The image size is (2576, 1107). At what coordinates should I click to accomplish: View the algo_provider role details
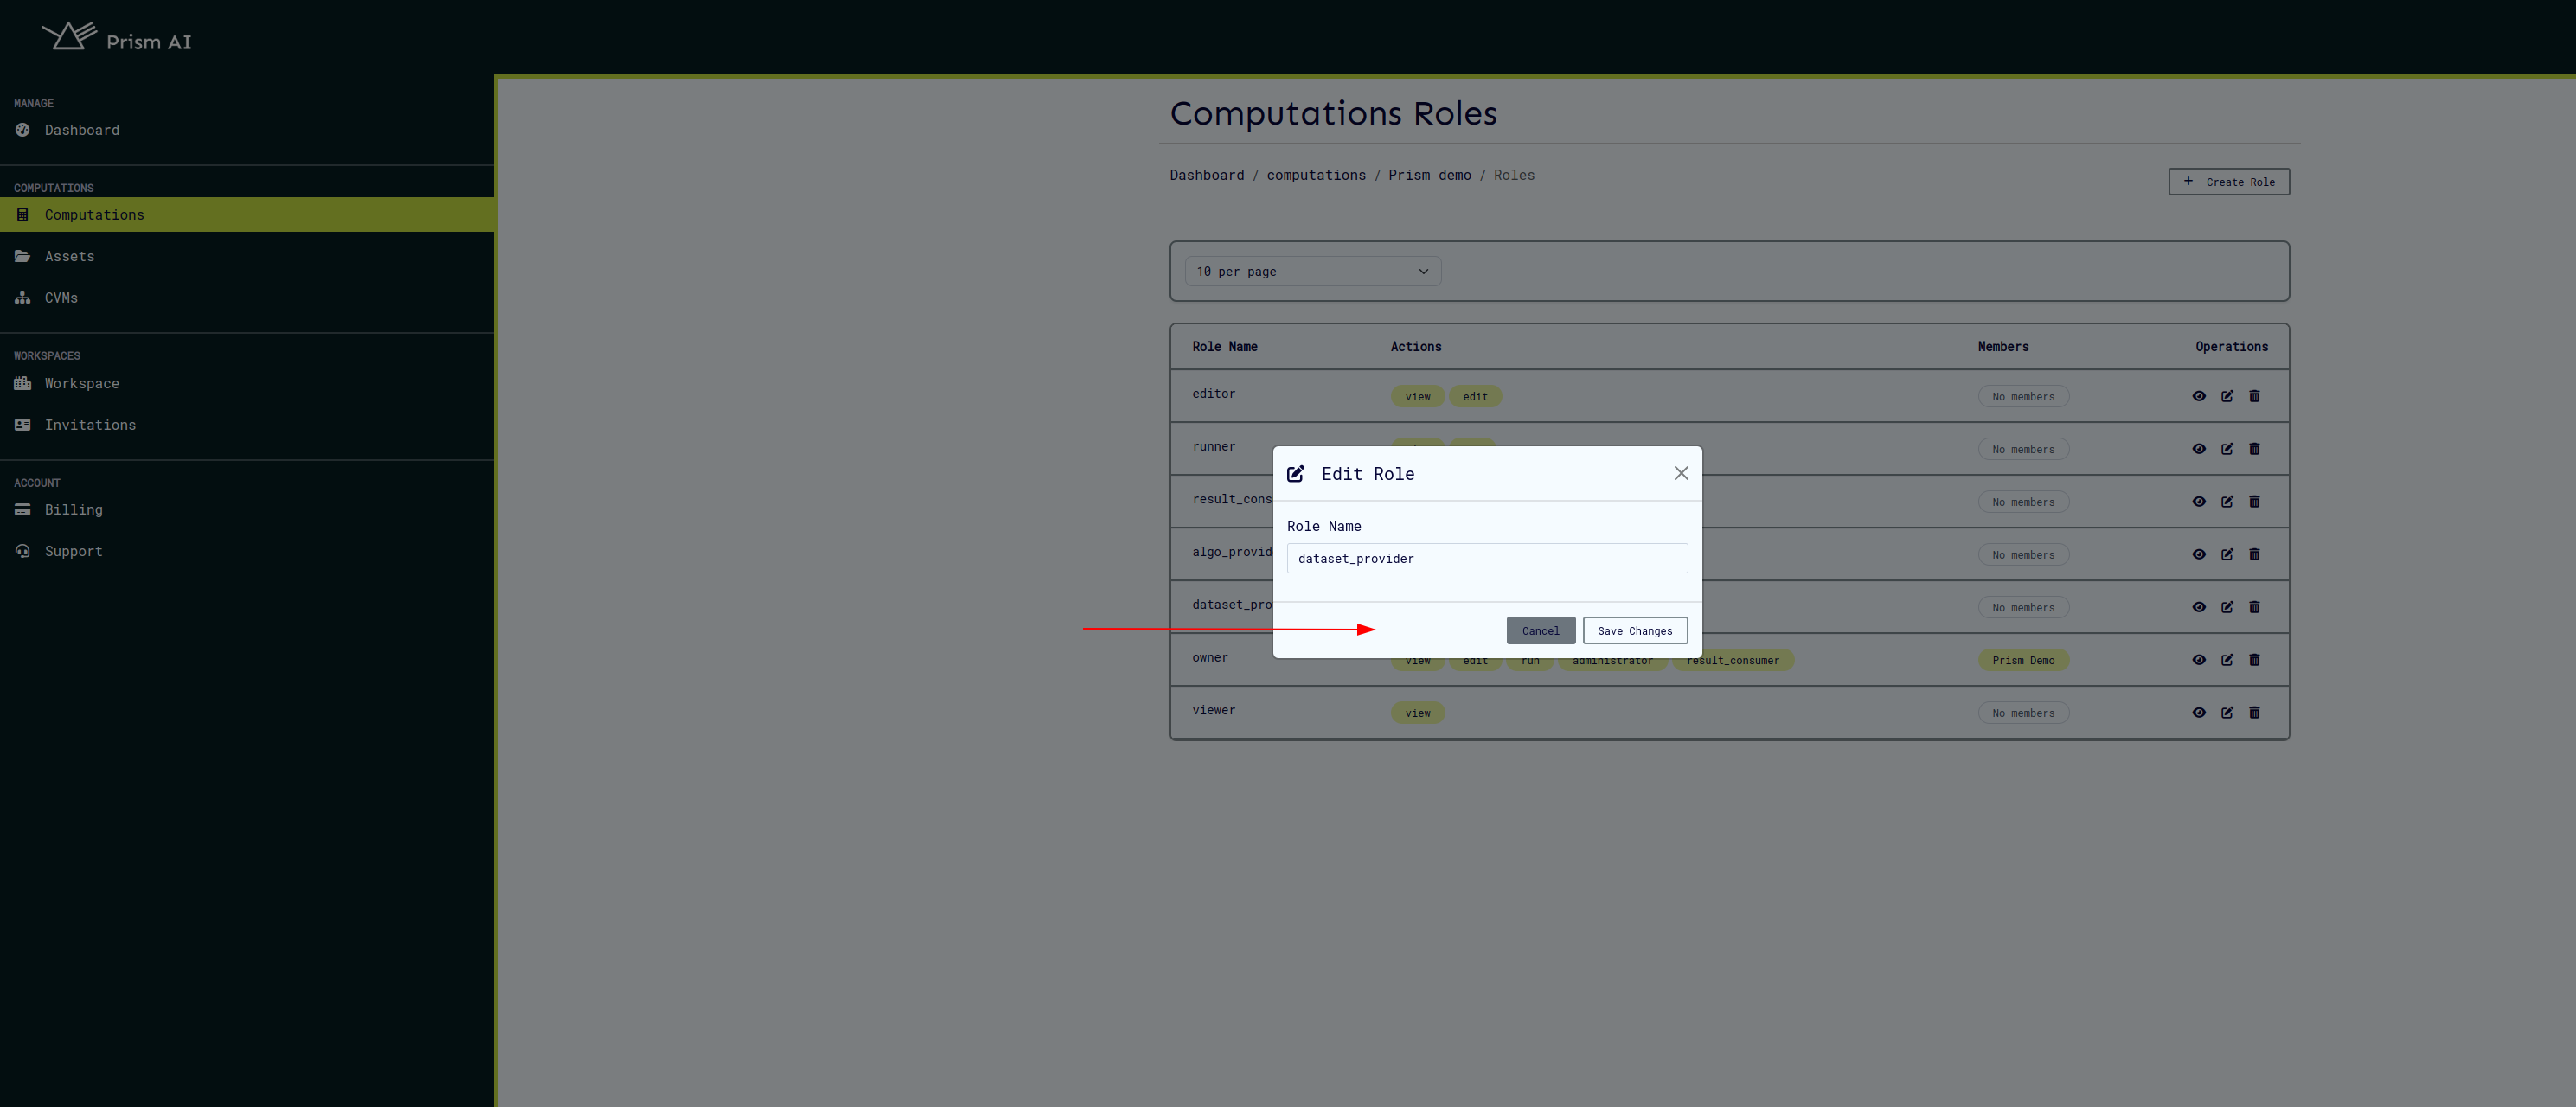pyautogui.click(x=2198, y=554)
